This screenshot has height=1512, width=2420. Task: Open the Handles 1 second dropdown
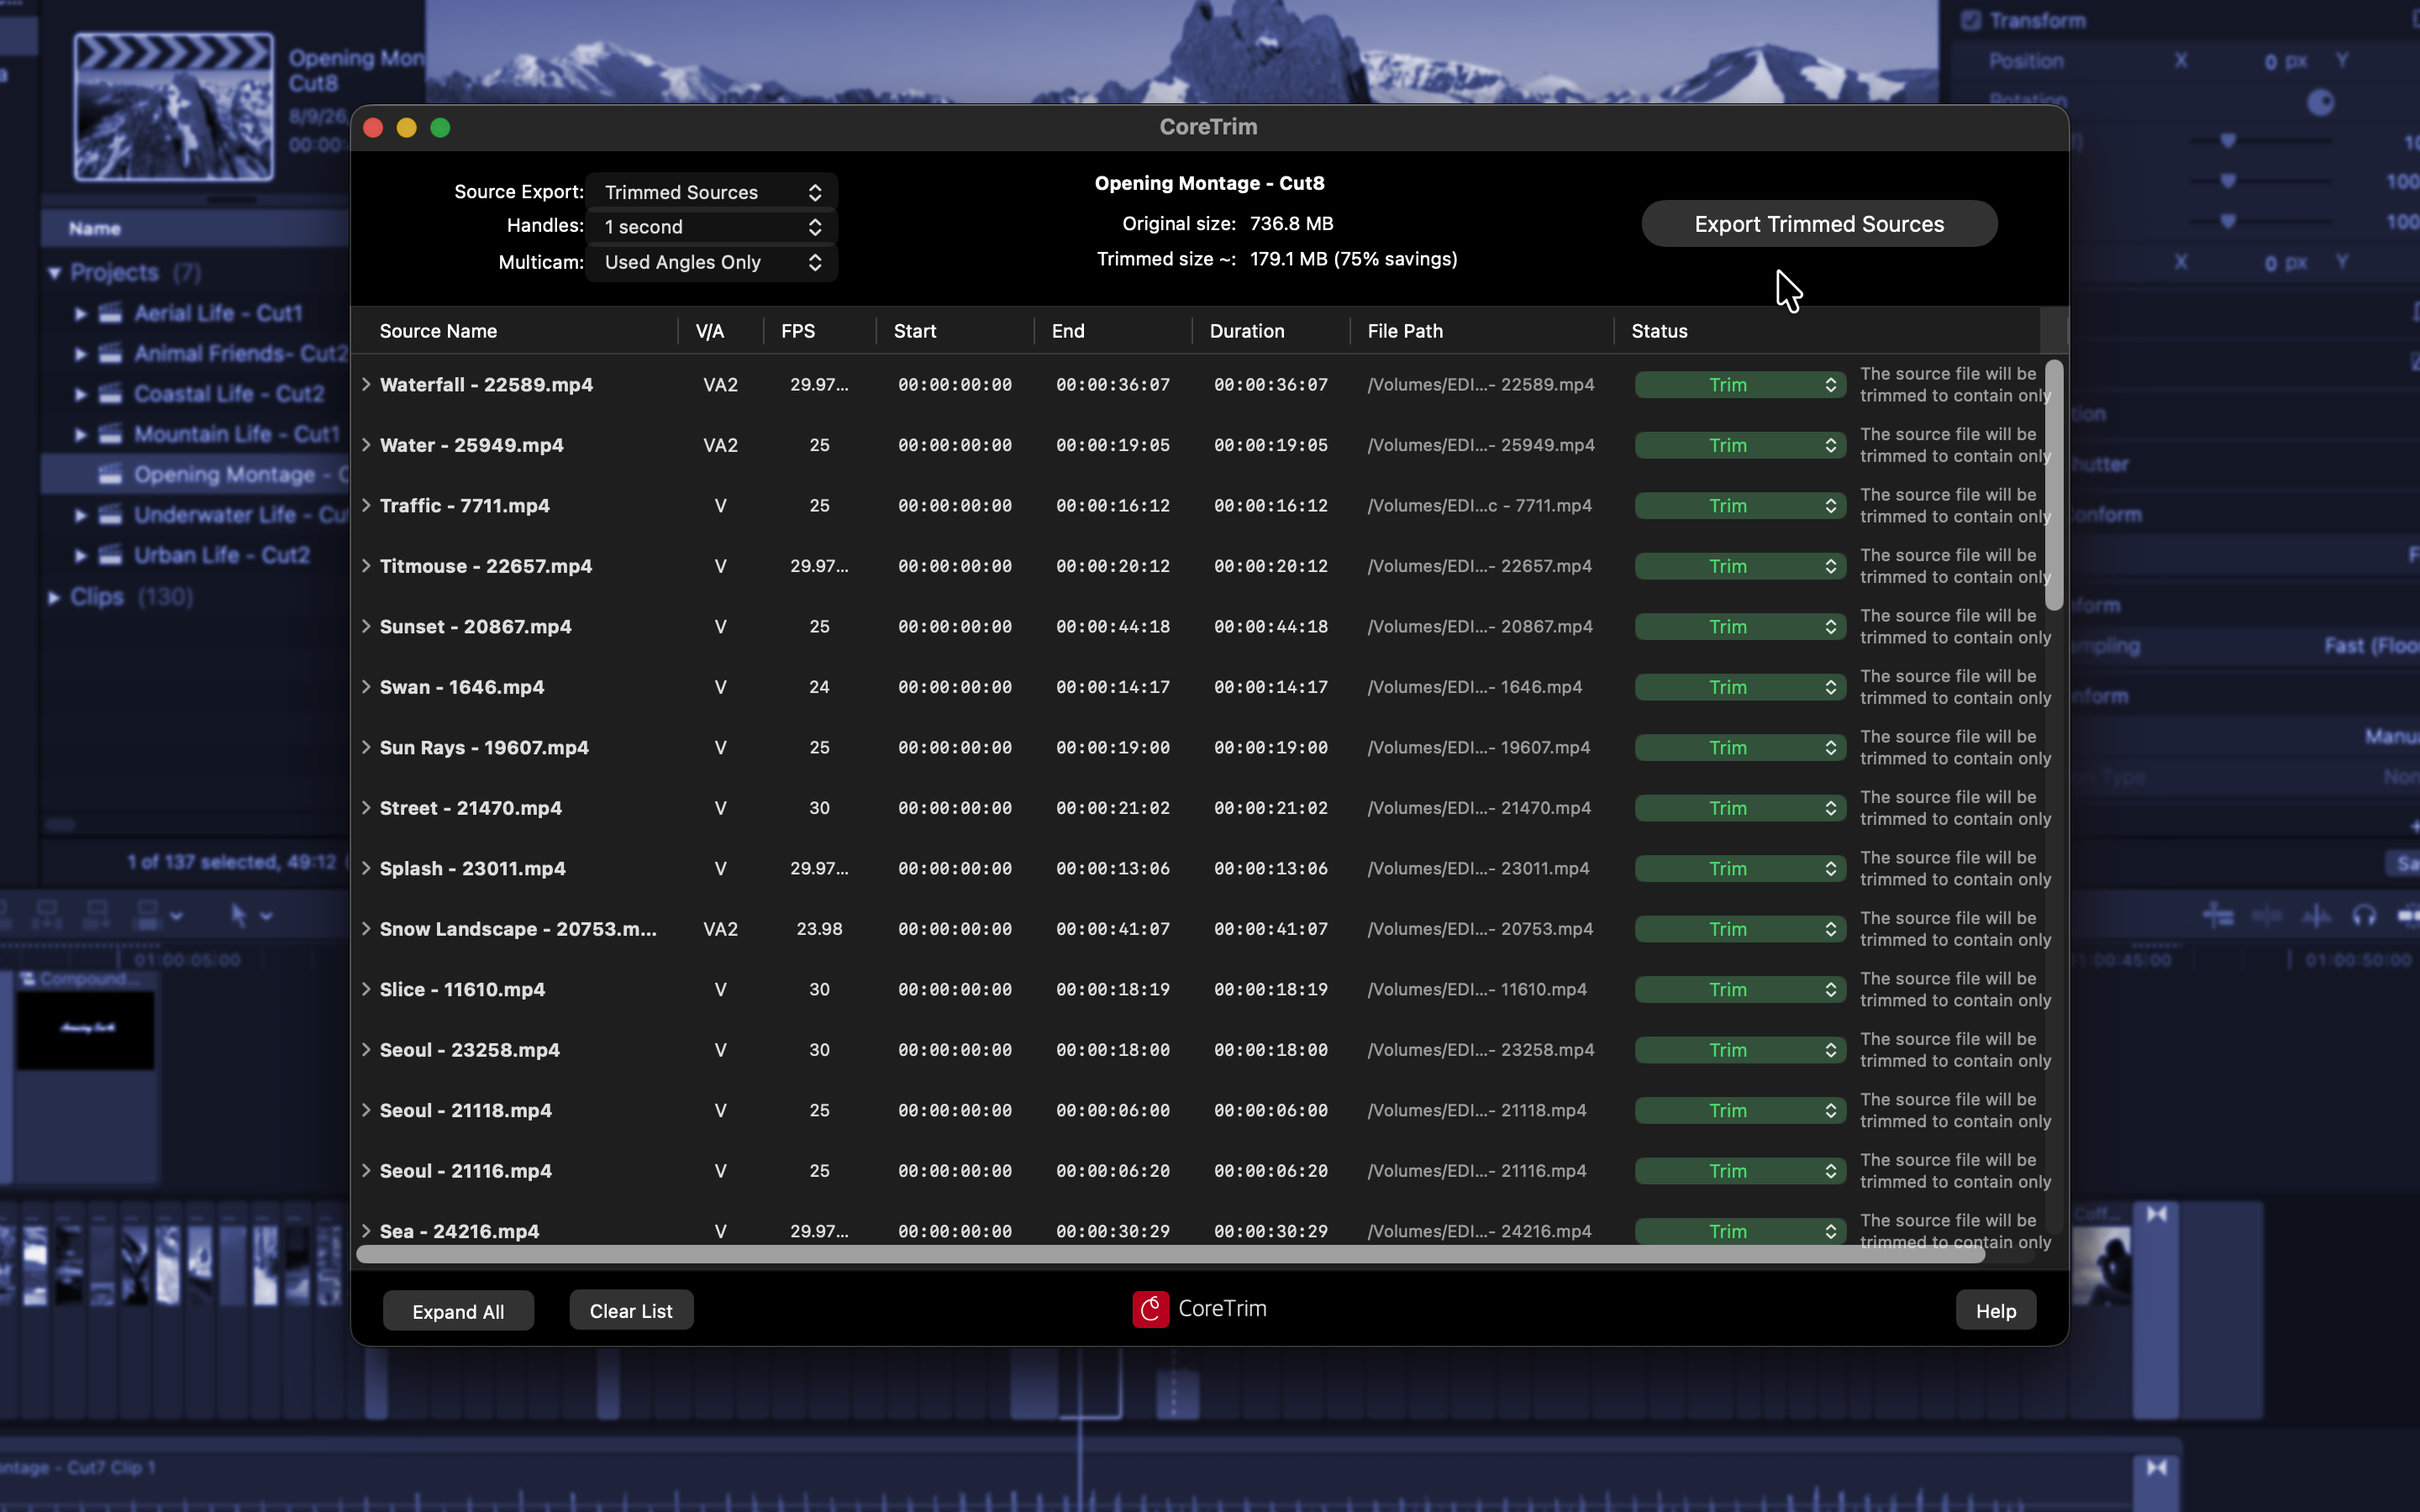click(x=712, y=227)
